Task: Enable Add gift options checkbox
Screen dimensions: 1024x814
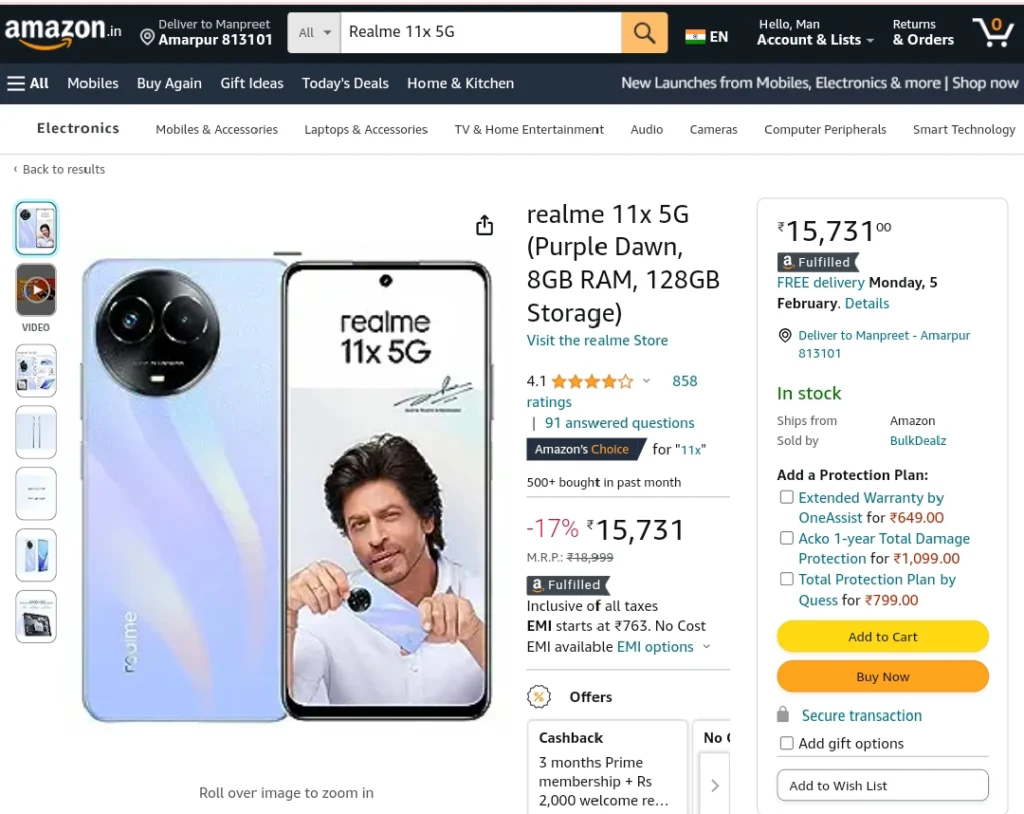Action: 786,743
